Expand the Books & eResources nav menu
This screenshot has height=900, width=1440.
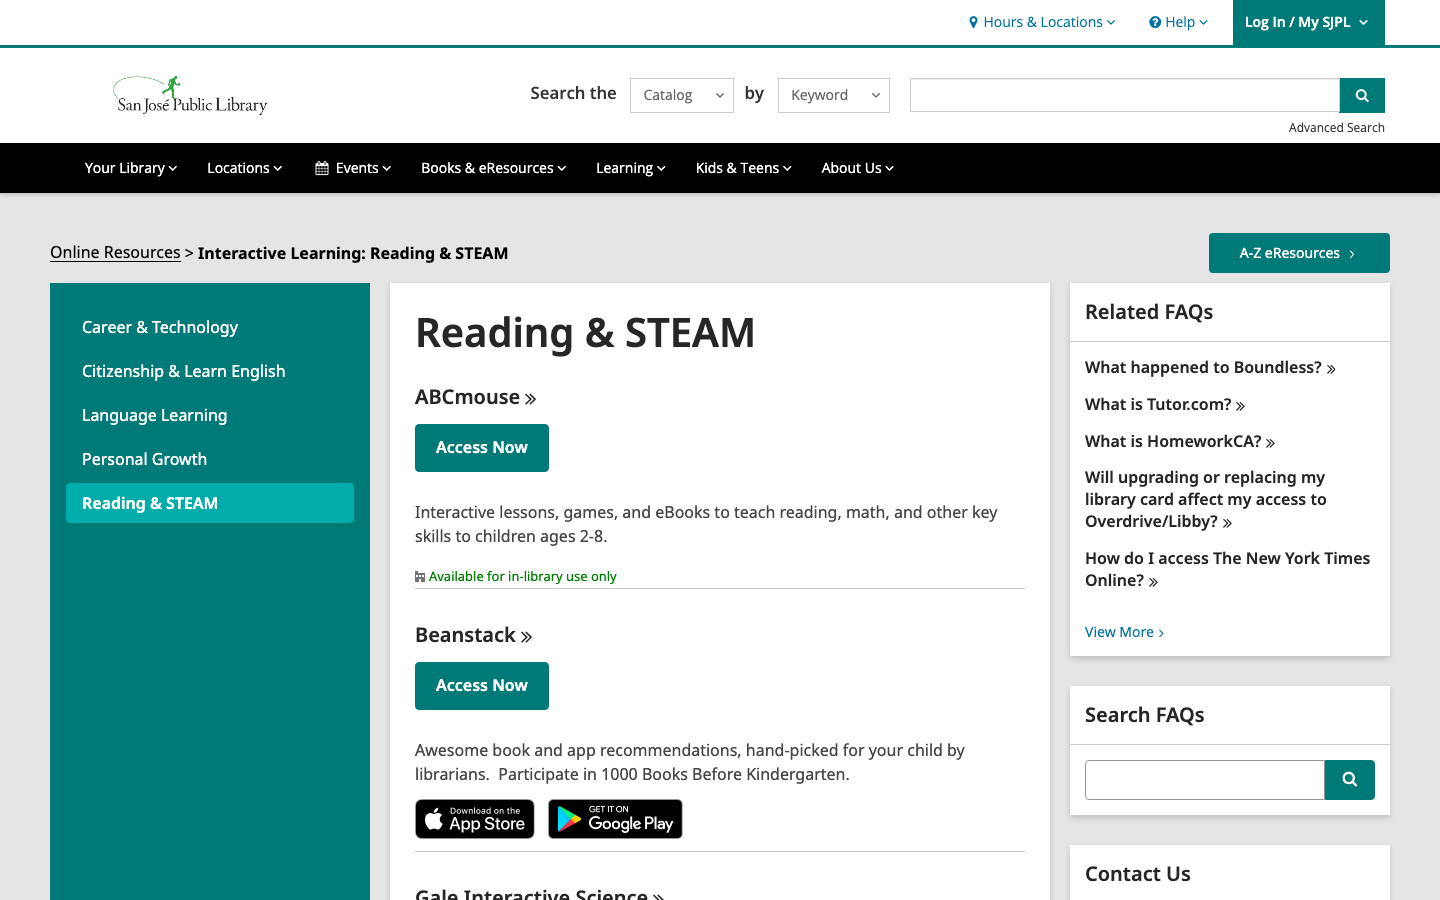pyautogui.click(x=494, y=168)
